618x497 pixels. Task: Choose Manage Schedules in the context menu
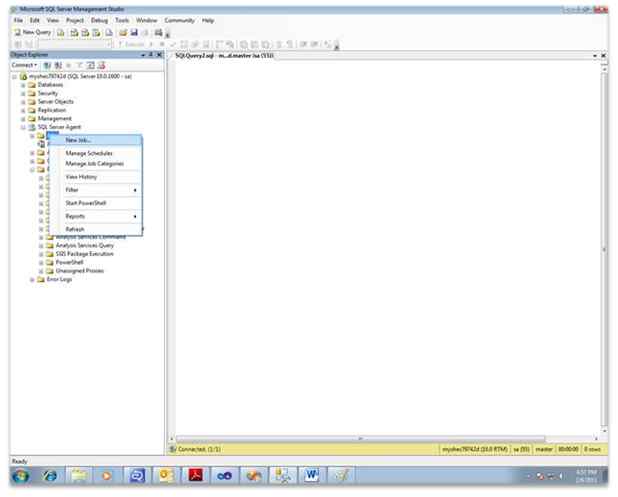(95, 153)
